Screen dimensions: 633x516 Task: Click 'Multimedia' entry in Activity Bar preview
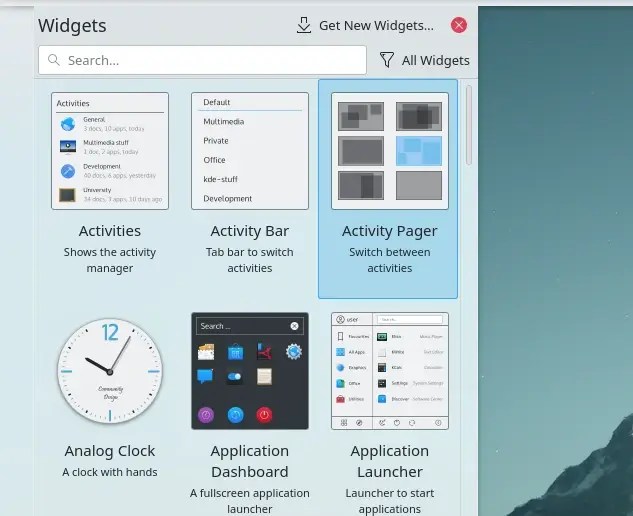[224, 122]
